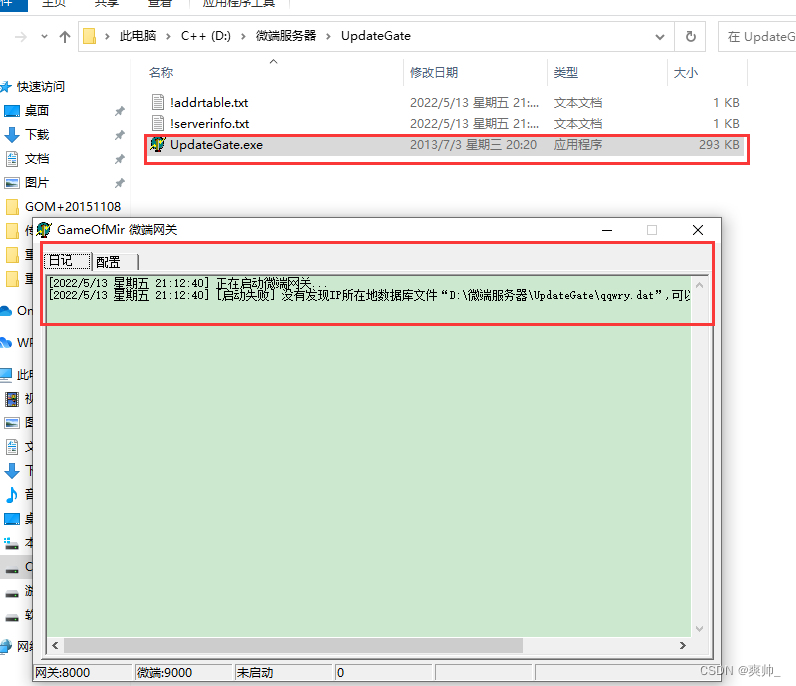This screenshot has height=686, width=796.
Task: Sort files by 大小 column header
Action: 685,73
